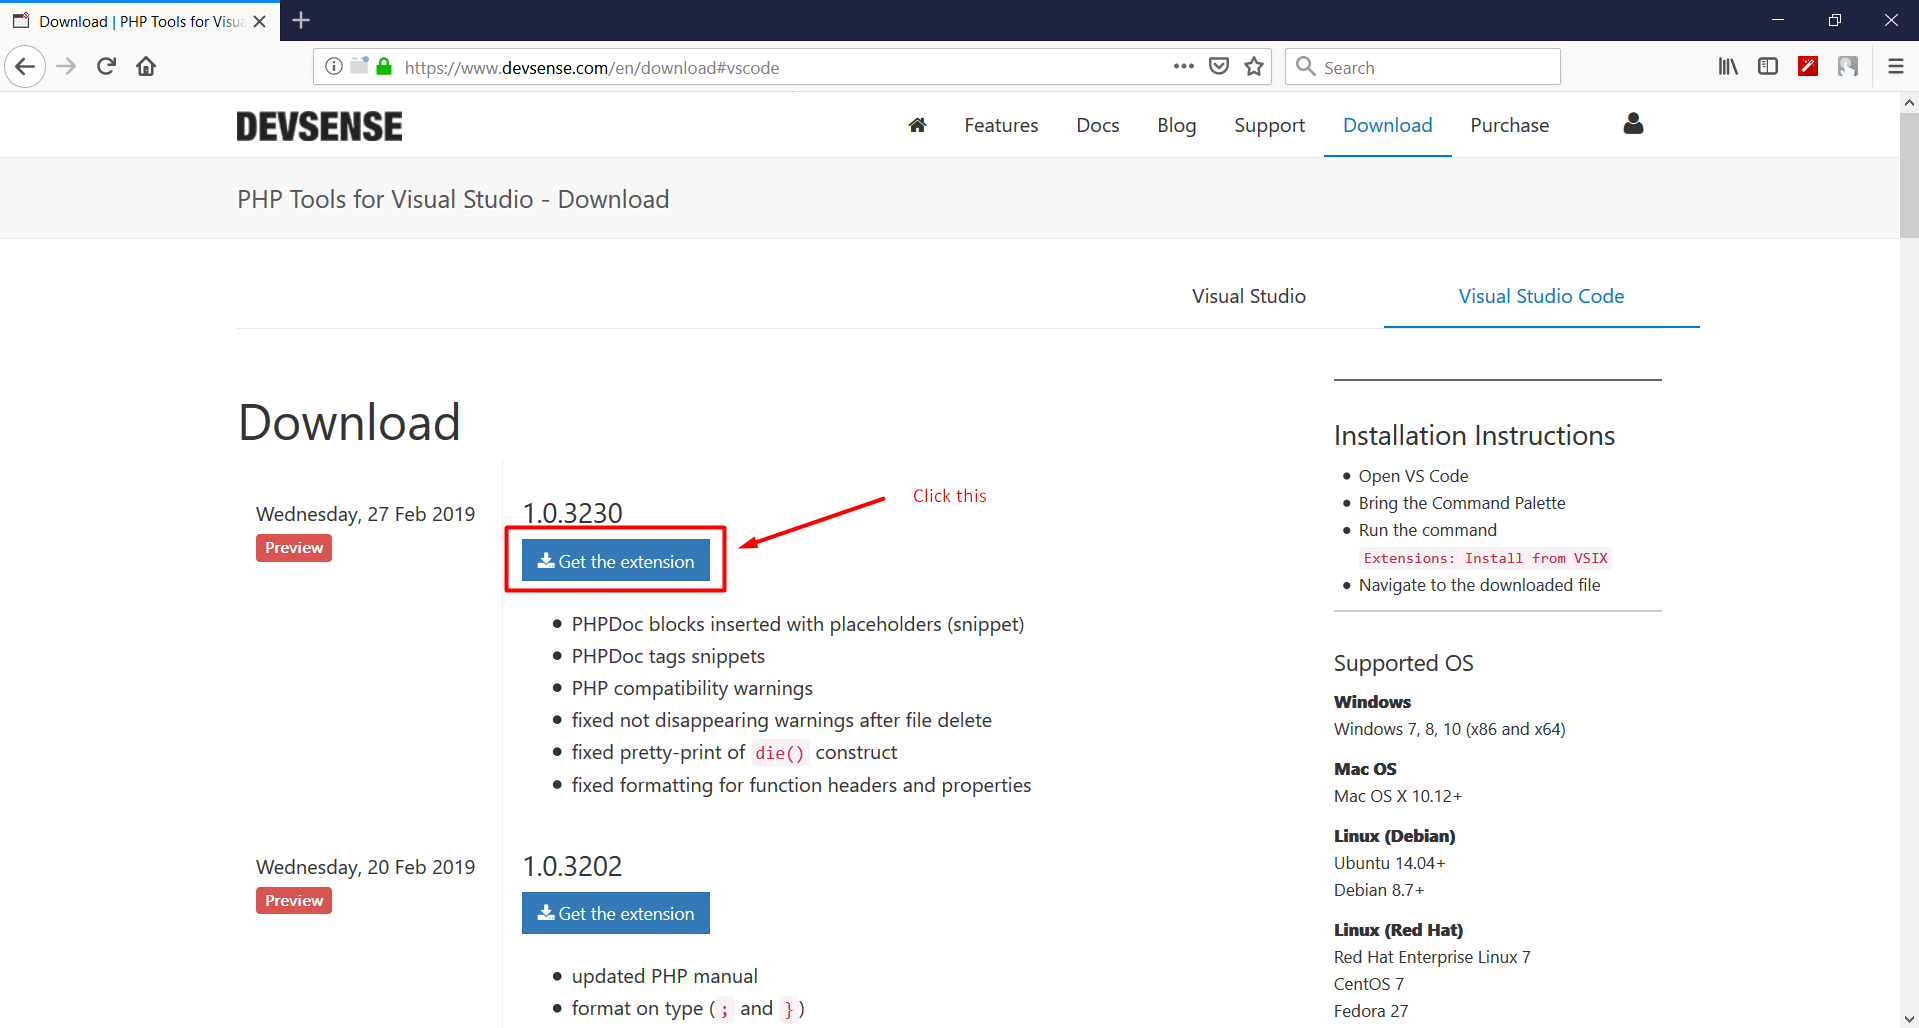Switch to the Visual Studio tab
Image resolution: width=1919 pixels, height=1028 pixels.
coord(1248,296)
